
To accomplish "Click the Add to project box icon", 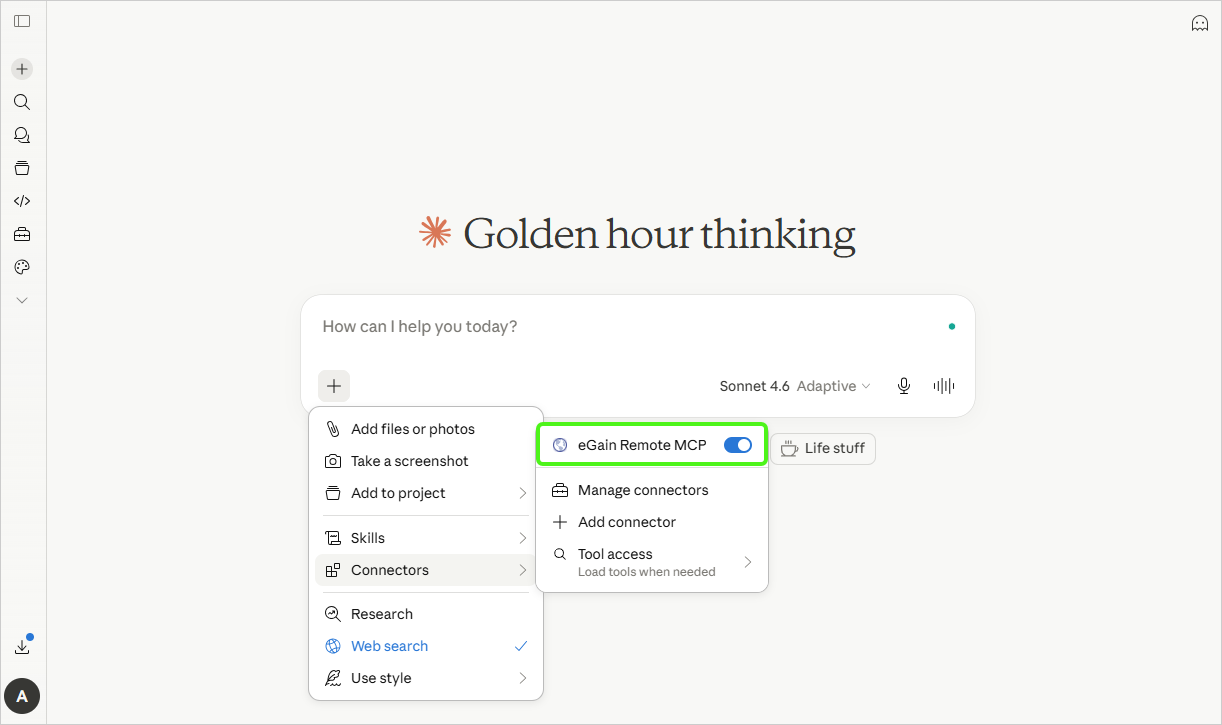I will (333, 493).
